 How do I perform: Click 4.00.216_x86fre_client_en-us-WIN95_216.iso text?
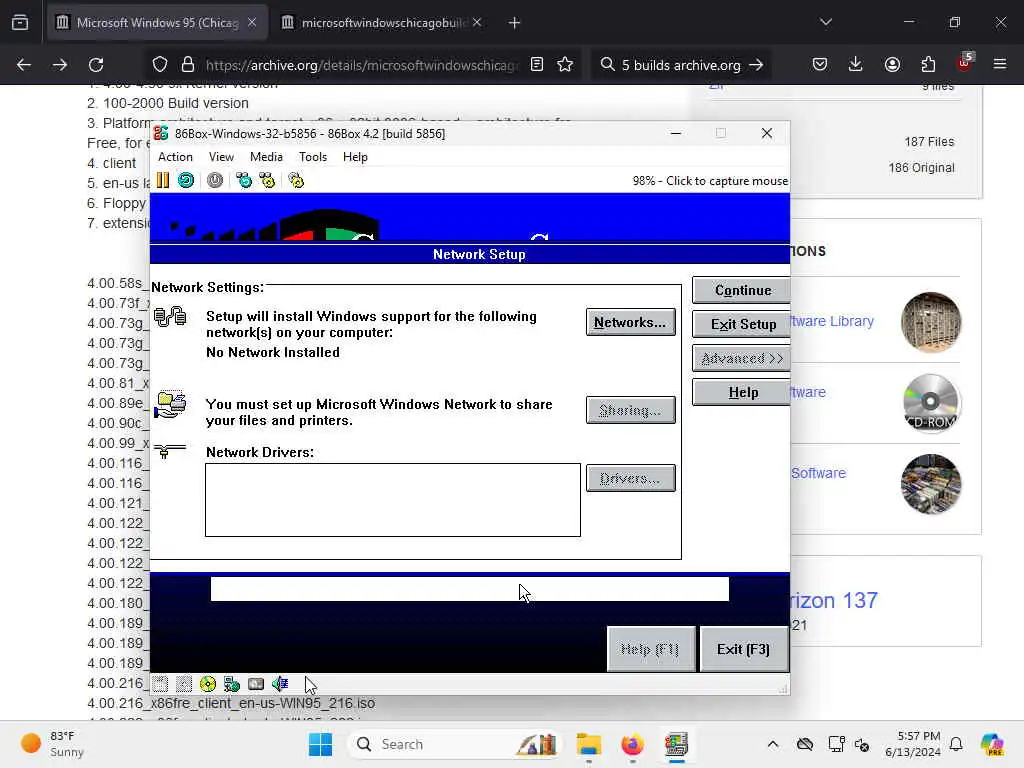click(231, 703)
